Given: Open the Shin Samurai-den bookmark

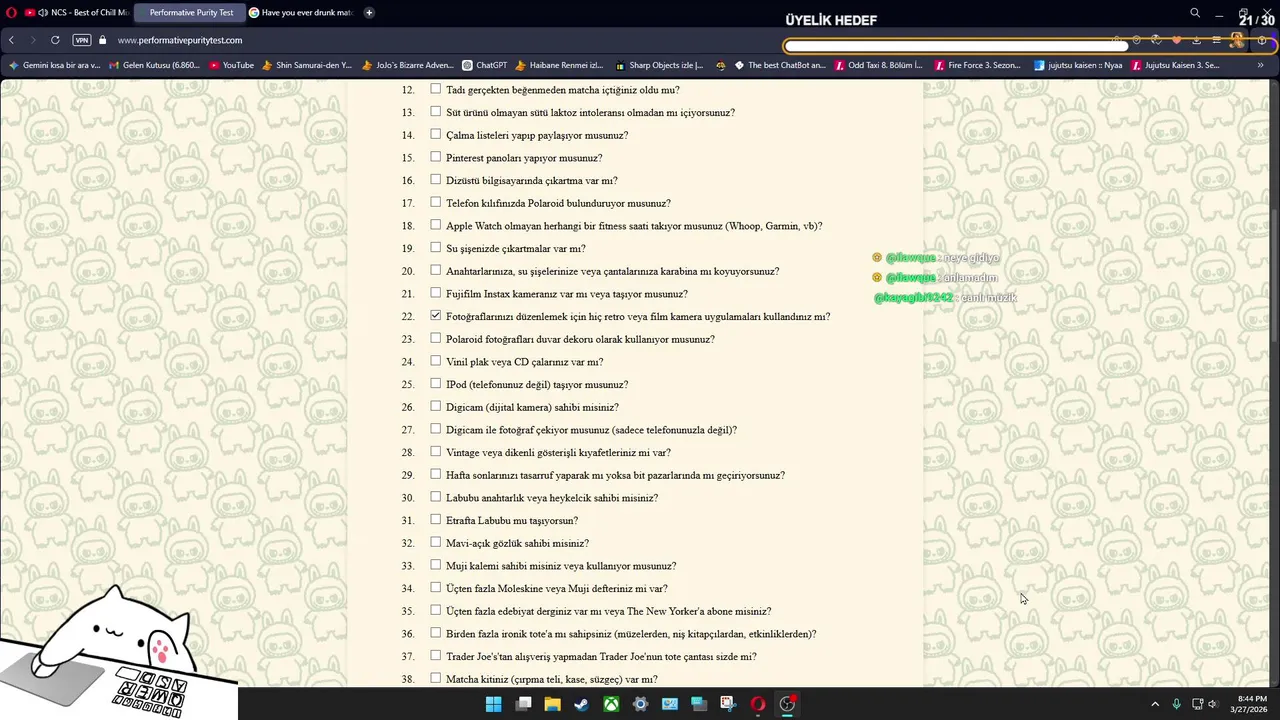Looking at the screenshot, I should 307,65.
